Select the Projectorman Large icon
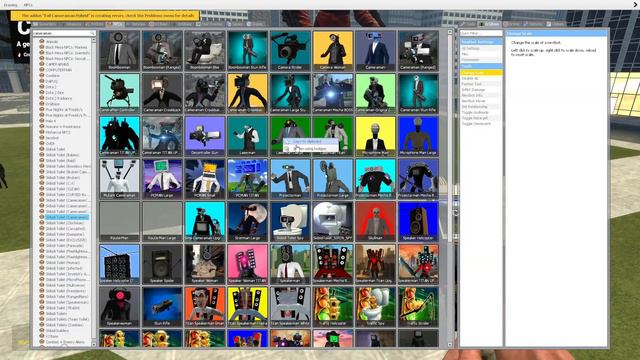 333,179
